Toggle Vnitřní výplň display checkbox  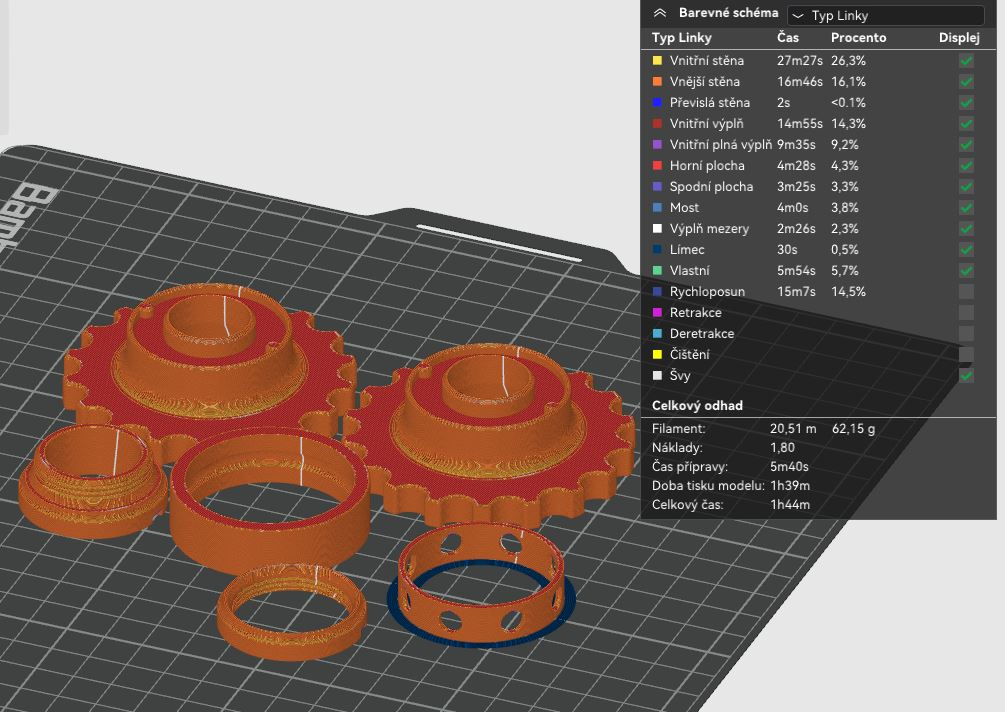coord(966,124)
